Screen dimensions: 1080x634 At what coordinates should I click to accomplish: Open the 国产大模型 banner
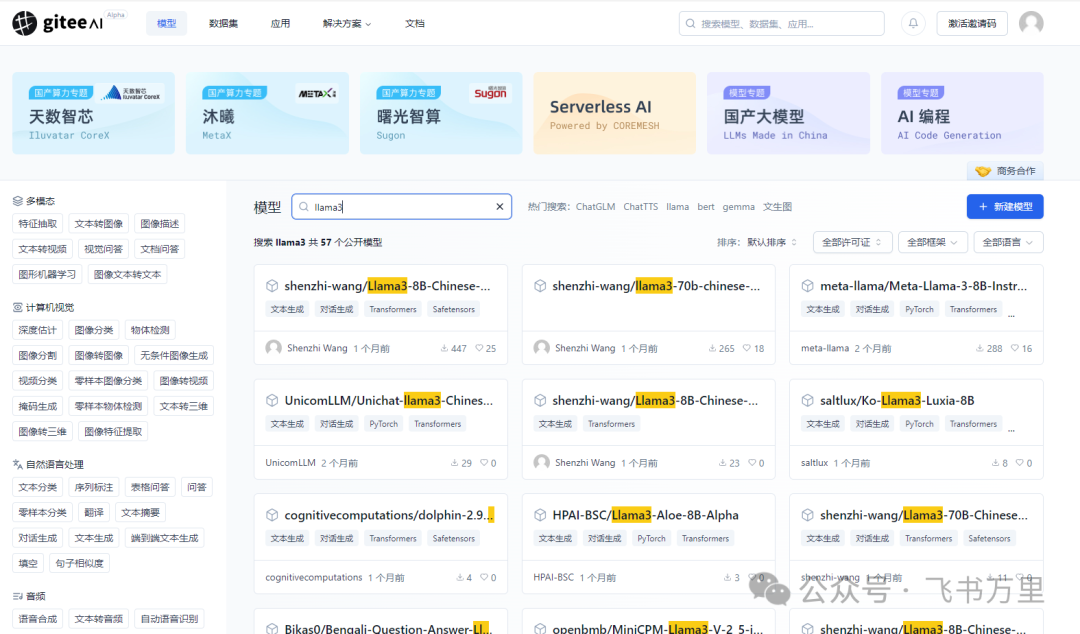[x=788, y=113]
